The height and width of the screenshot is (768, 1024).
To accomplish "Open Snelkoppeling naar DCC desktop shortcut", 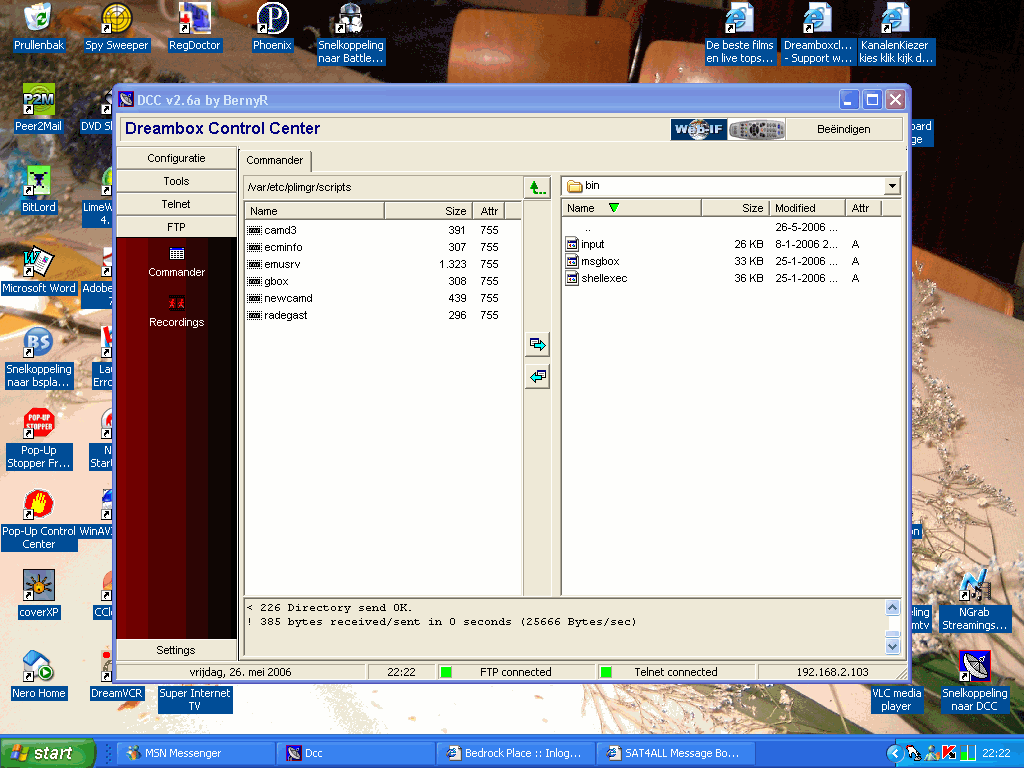I will click(x=974, y=682).
